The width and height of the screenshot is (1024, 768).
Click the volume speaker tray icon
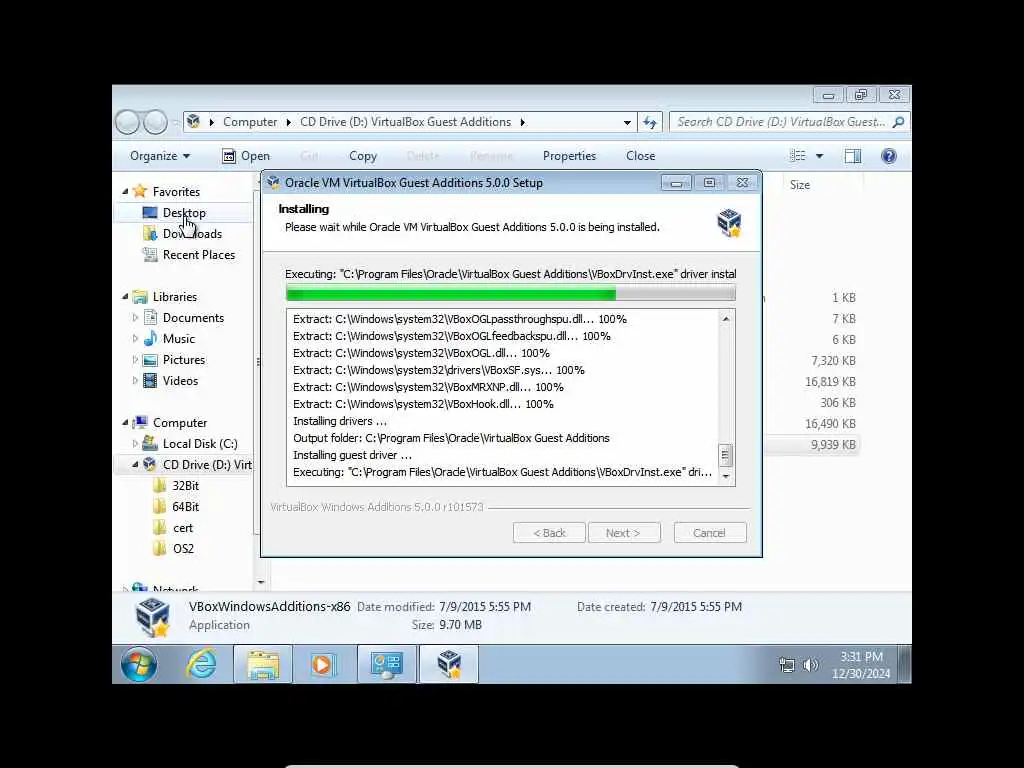coord(810,665)
